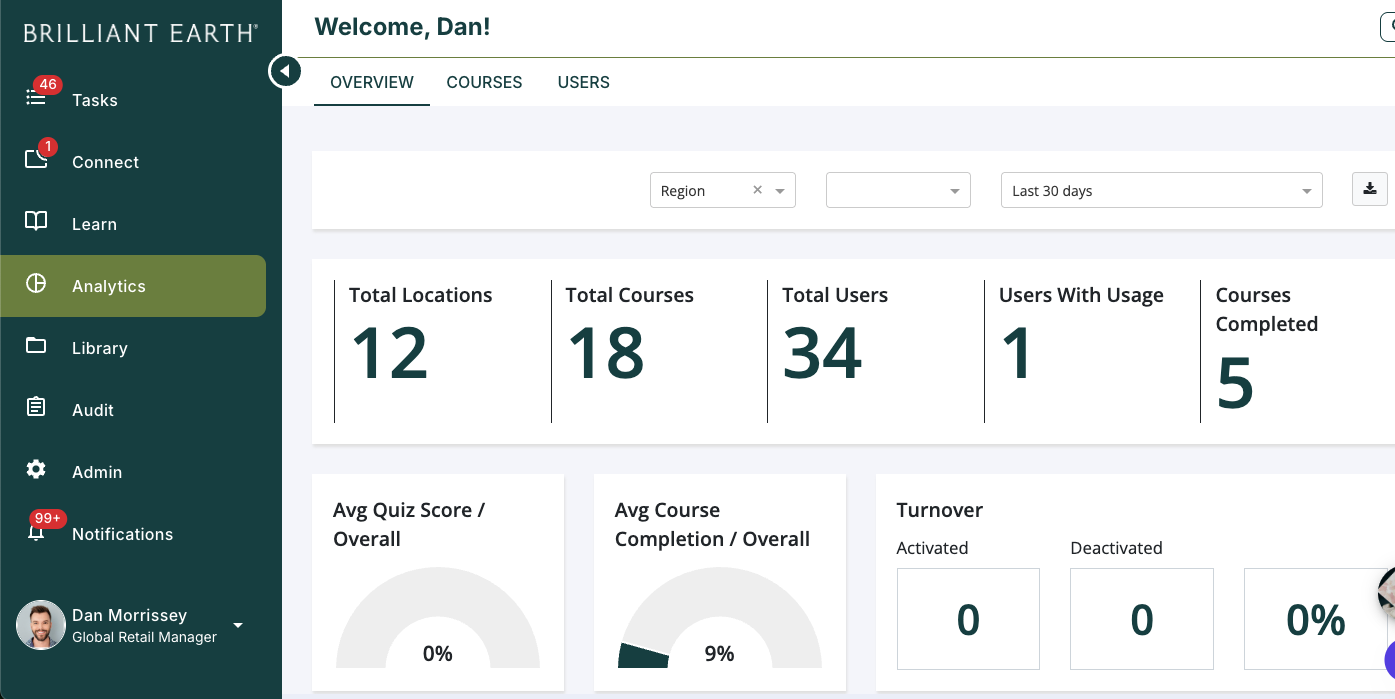Open the Connect chat icon
1395x699 pixels.
coord(36,159)
